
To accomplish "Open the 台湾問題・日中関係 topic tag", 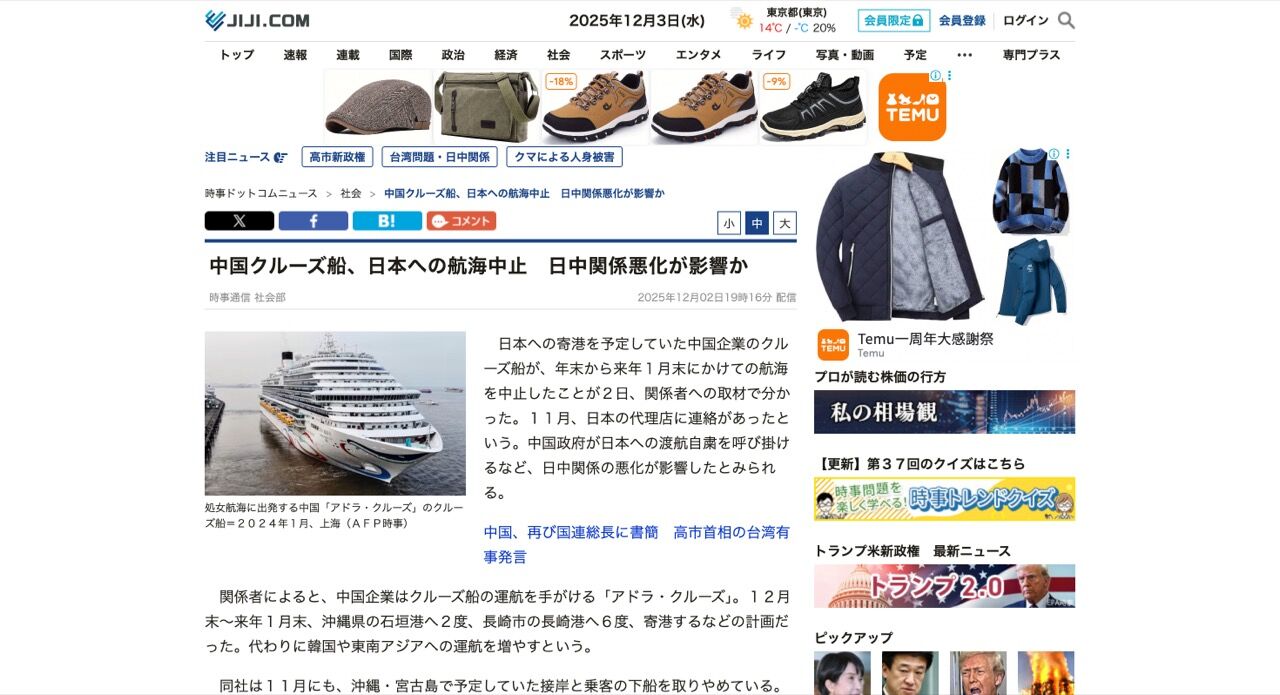I will pos(440,157).
